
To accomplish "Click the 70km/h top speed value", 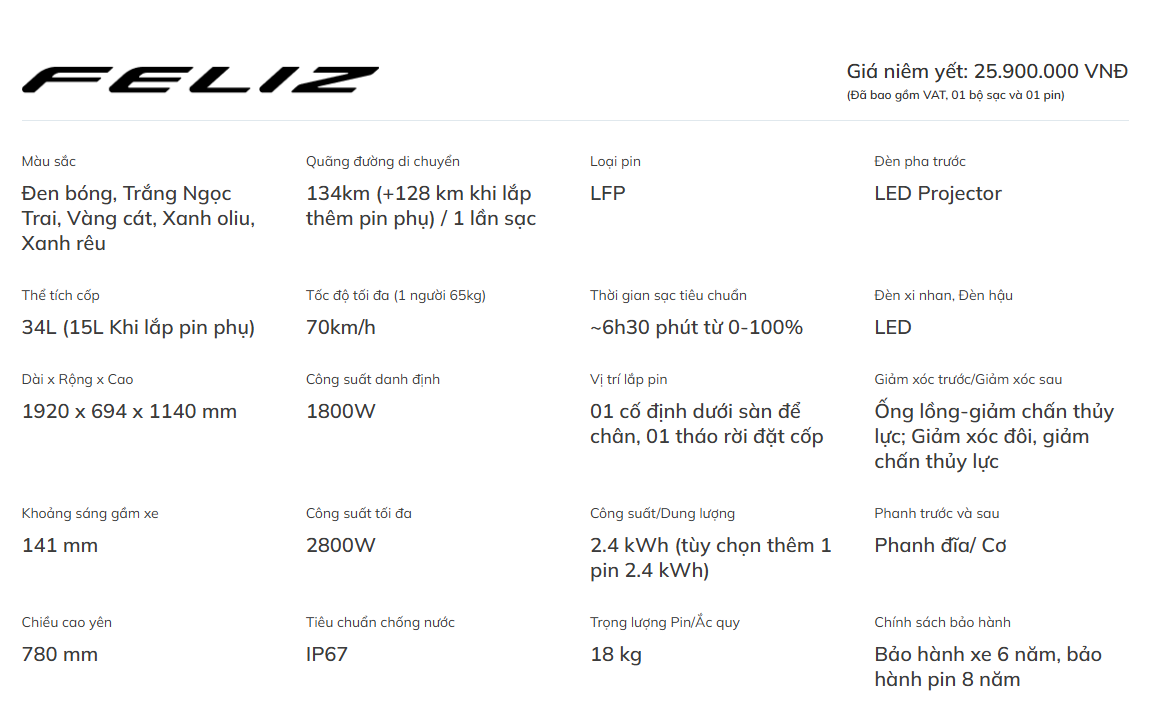I will (341, 327).
